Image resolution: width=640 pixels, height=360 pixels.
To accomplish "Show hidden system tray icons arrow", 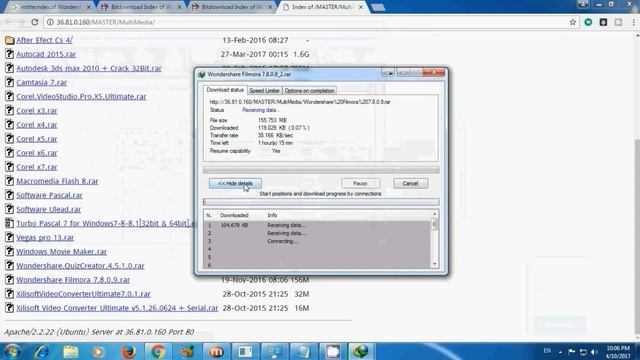I will tap(560, 352).
